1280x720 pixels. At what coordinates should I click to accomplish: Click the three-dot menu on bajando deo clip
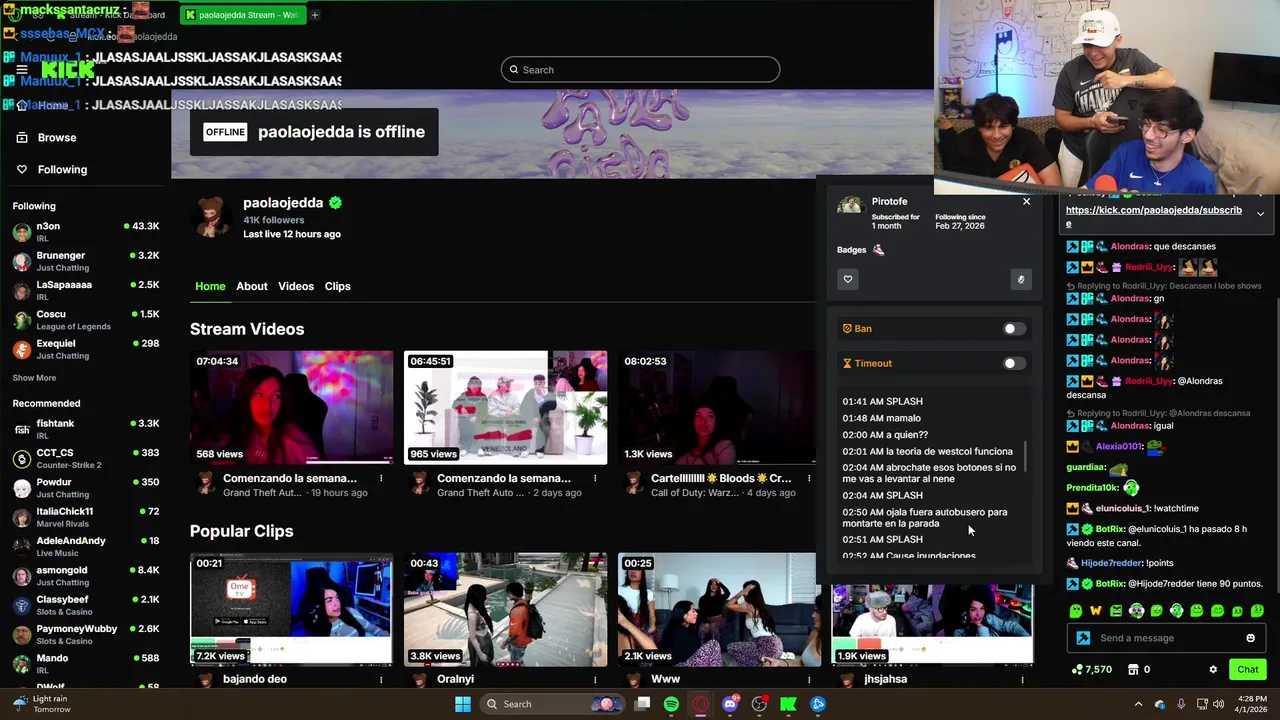coord(381,679)
